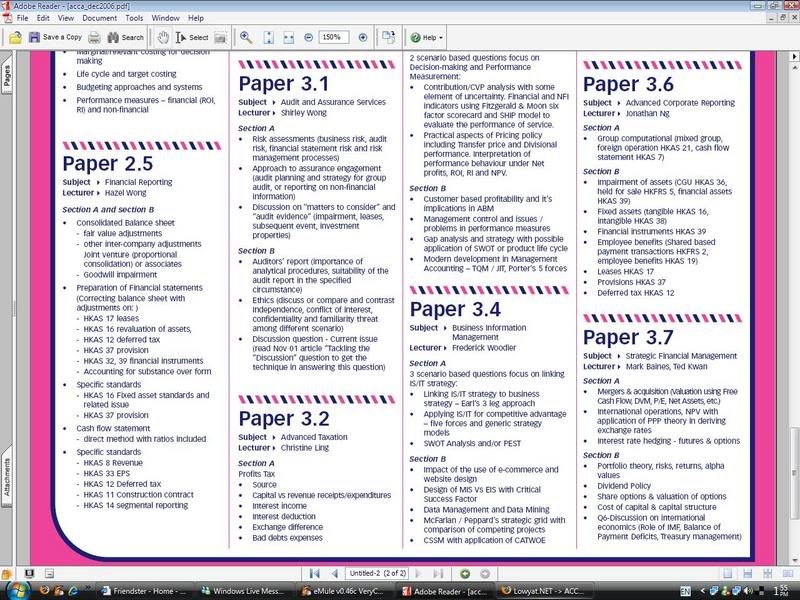Switch to eMule v0.46c taskbar button
Screen dimensions: 800x600
coord(345,591)
